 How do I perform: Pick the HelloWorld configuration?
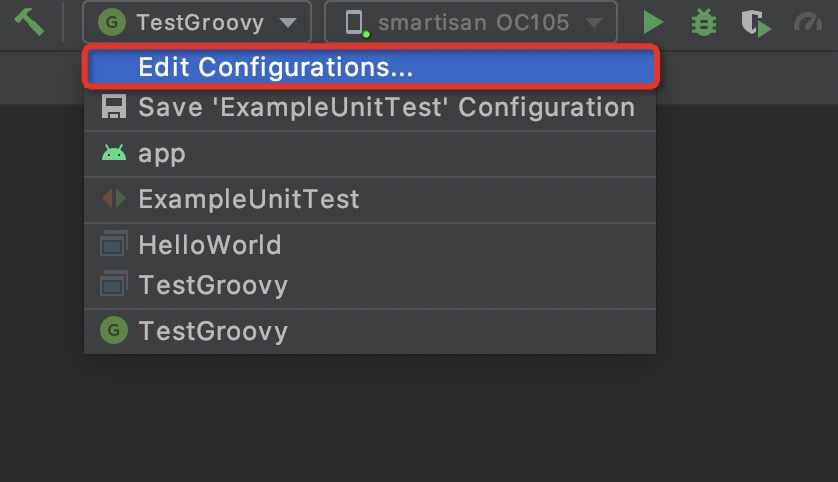[370, 245]
